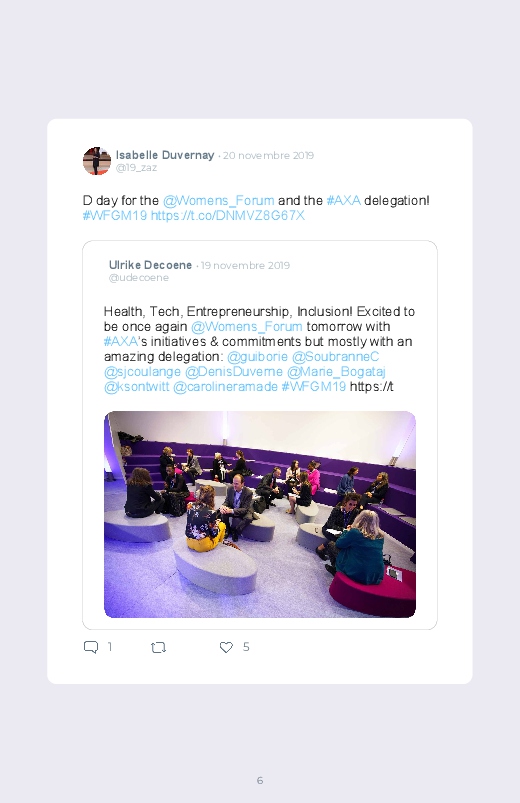
Task: Open the @SoubranneC mention
Action: coord(336,356)
